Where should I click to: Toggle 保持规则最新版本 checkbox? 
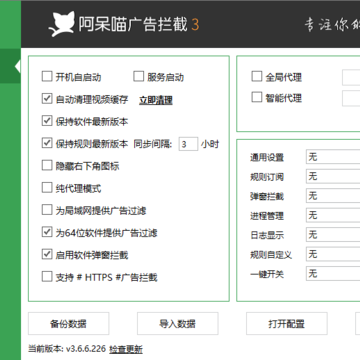point(47,143)
